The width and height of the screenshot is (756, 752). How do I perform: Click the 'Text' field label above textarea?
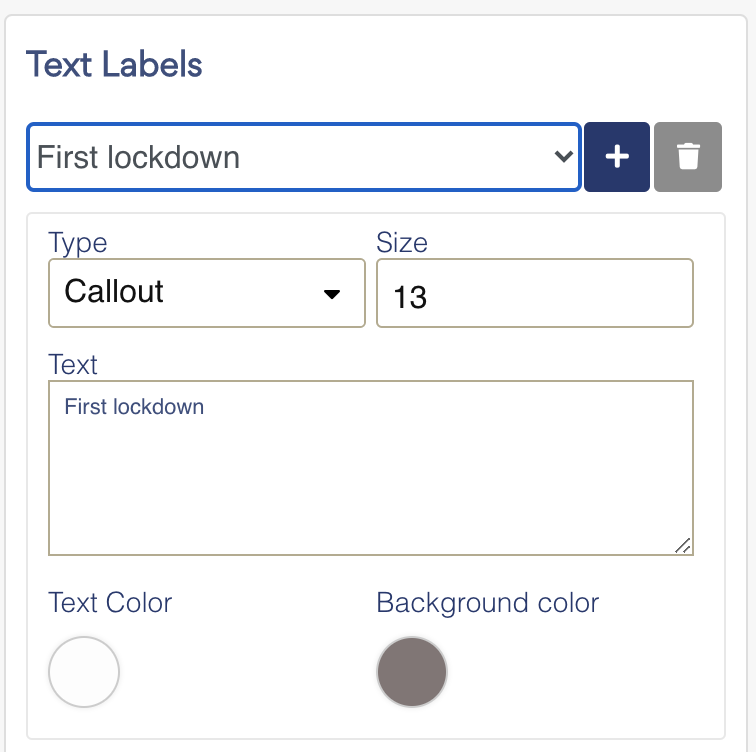coord(73,364)
